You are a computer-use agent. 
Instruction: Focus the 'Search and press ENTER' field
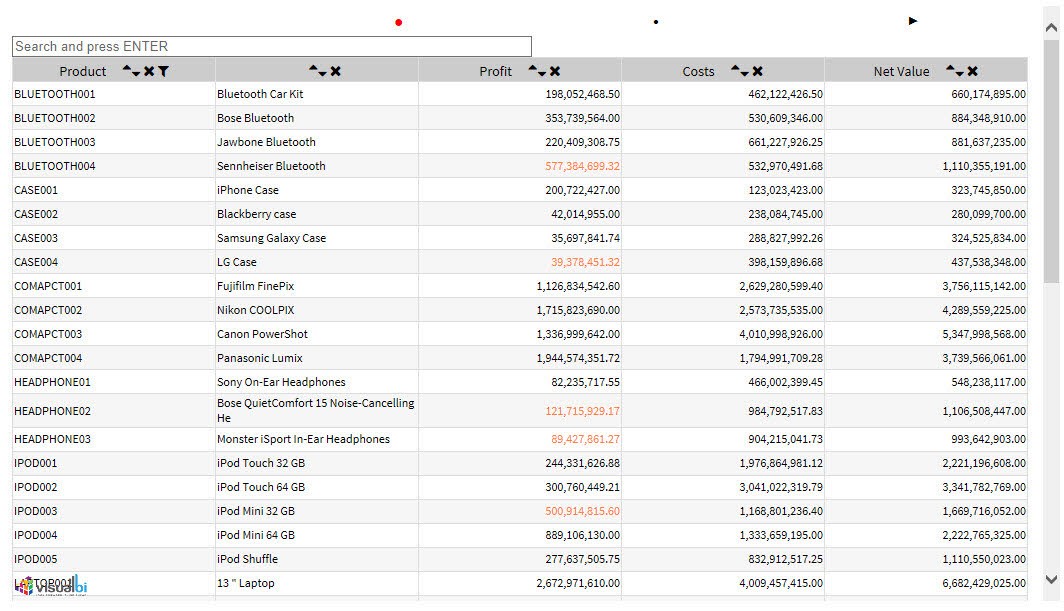(271, 47)
